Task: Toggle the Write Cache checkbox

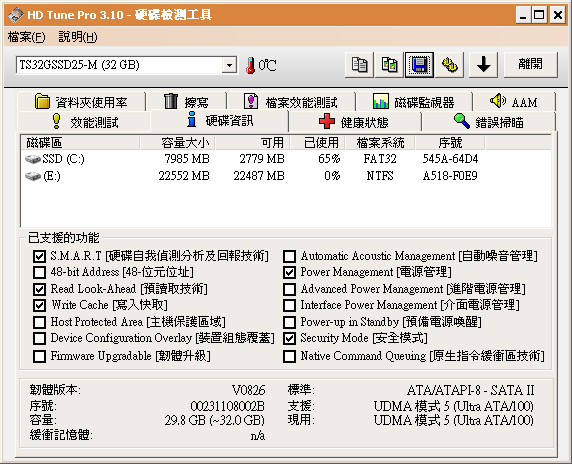Action: tap(39, 305)
